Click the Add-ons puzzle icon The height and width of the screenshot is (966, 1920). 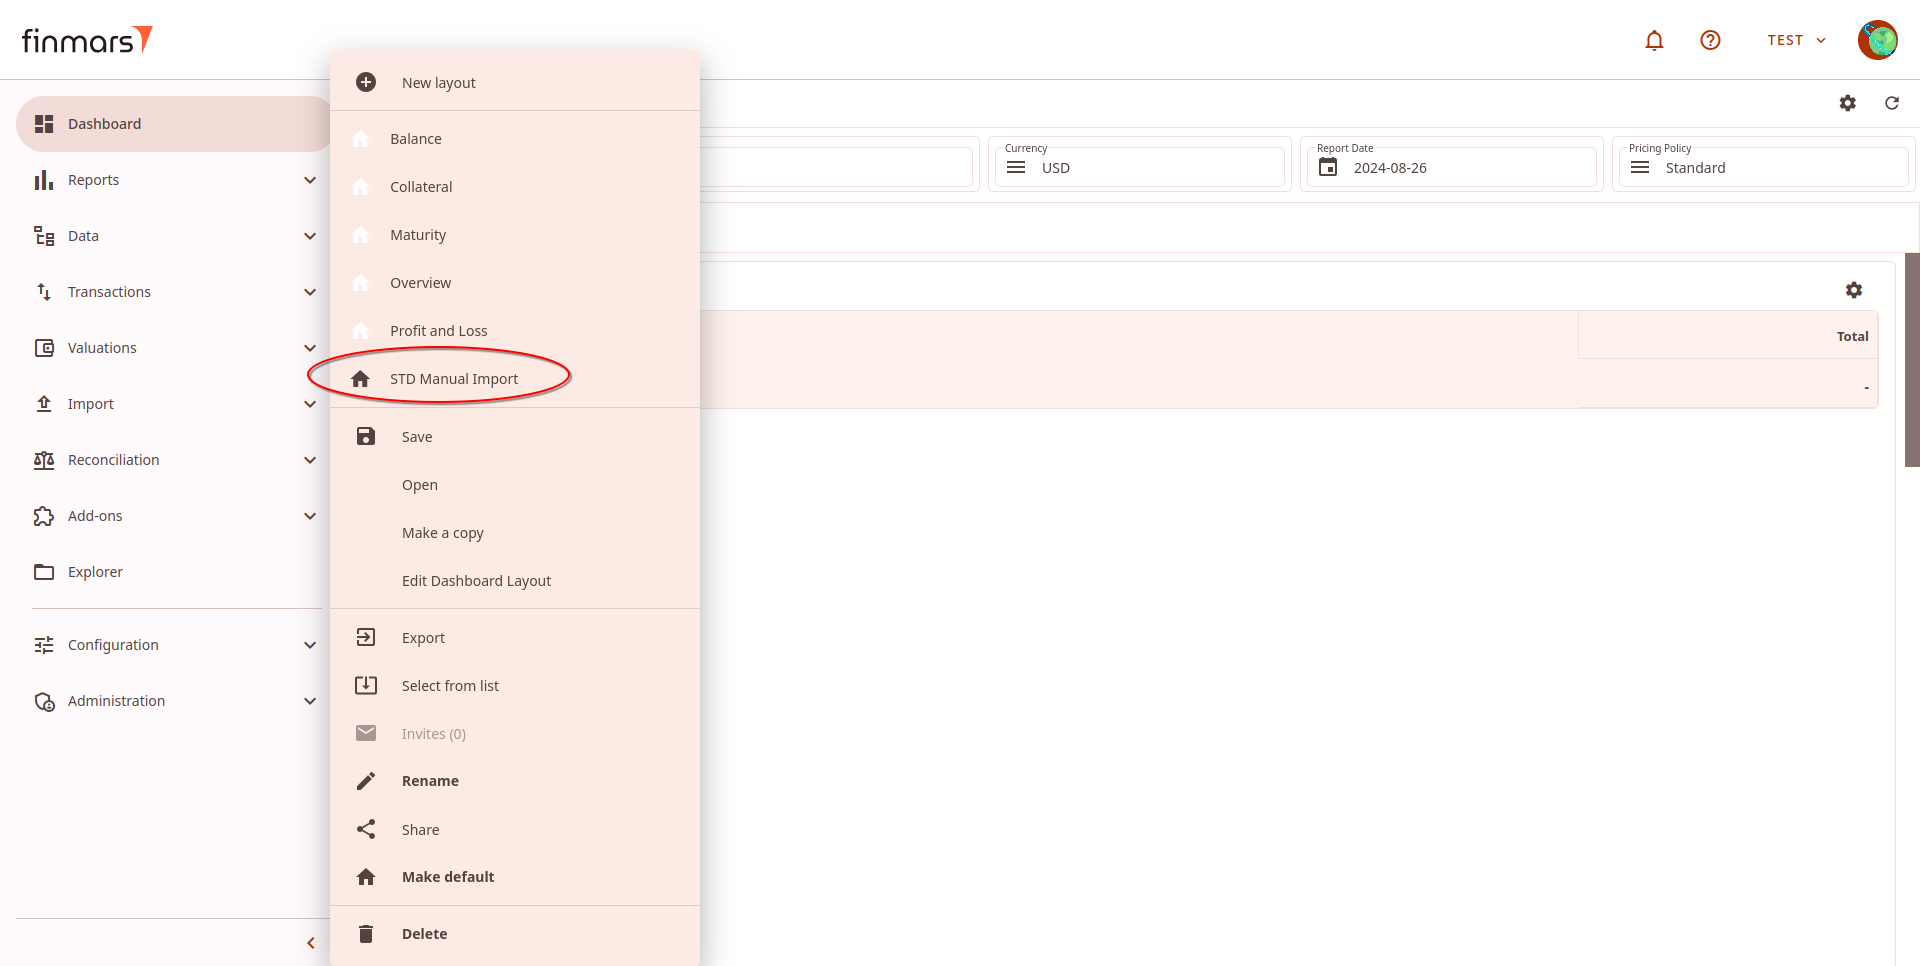[44, 516]
